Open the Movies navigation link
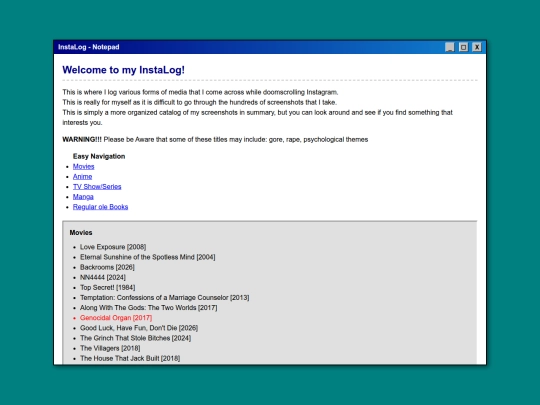Viewport: 540px width, 405px height. coord(83,167)
